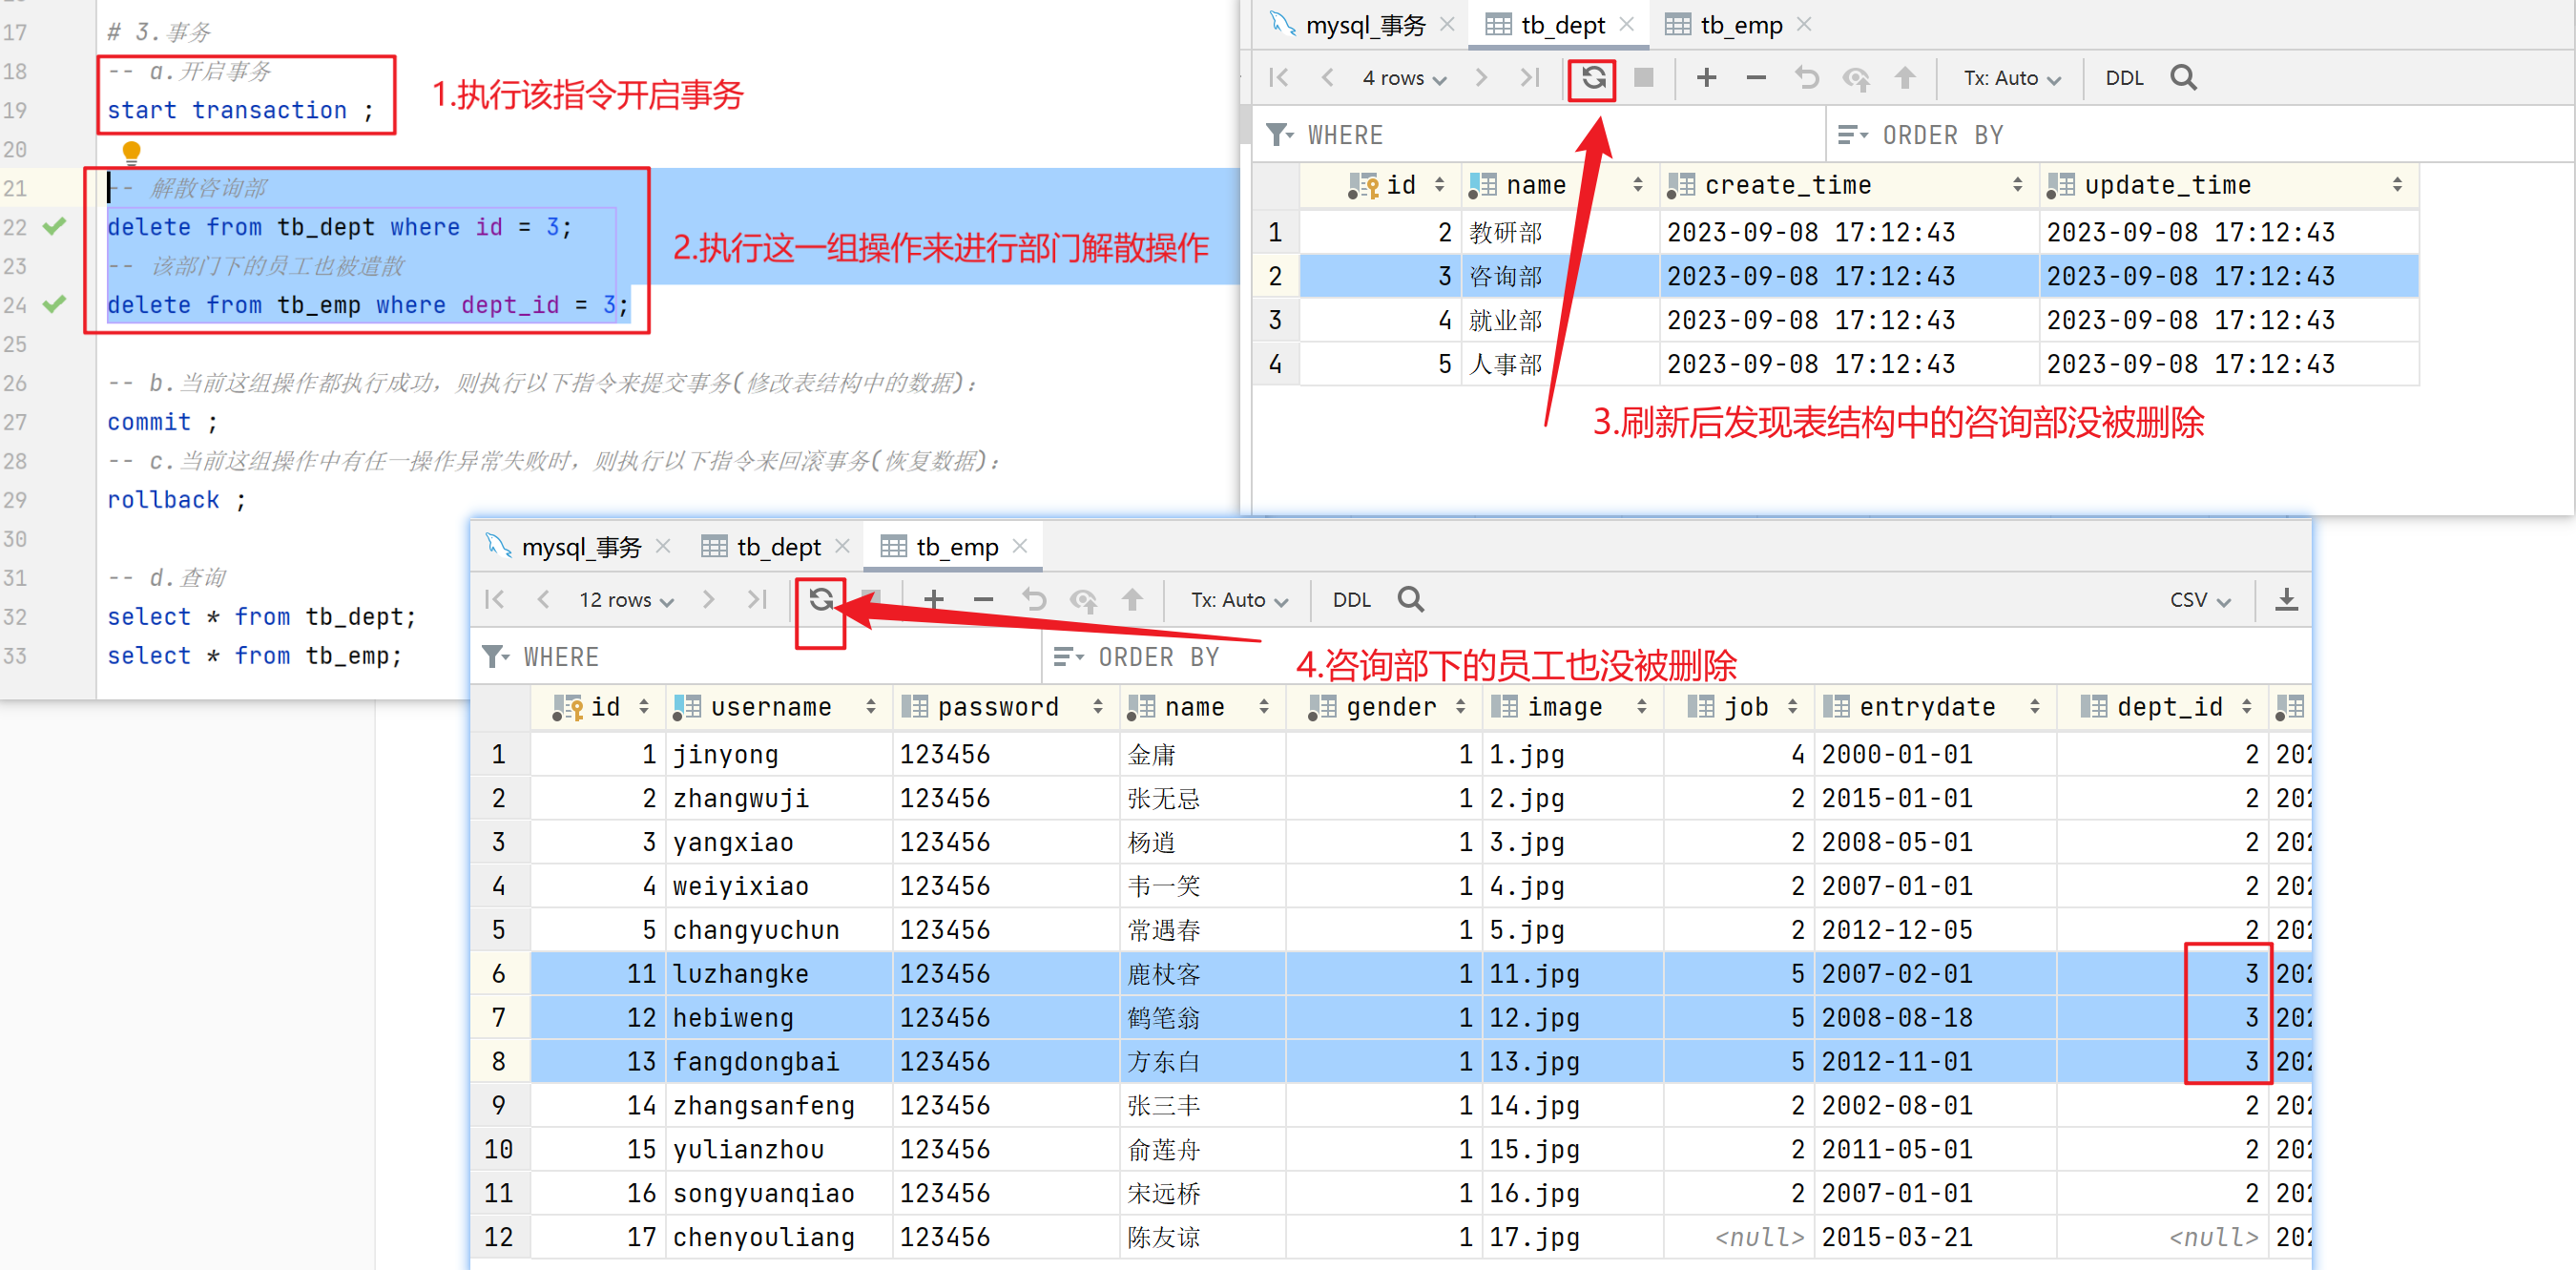
Task: Open Tx: Auto dropdown in tb_emp toolbar
Action: point(1239,600)
